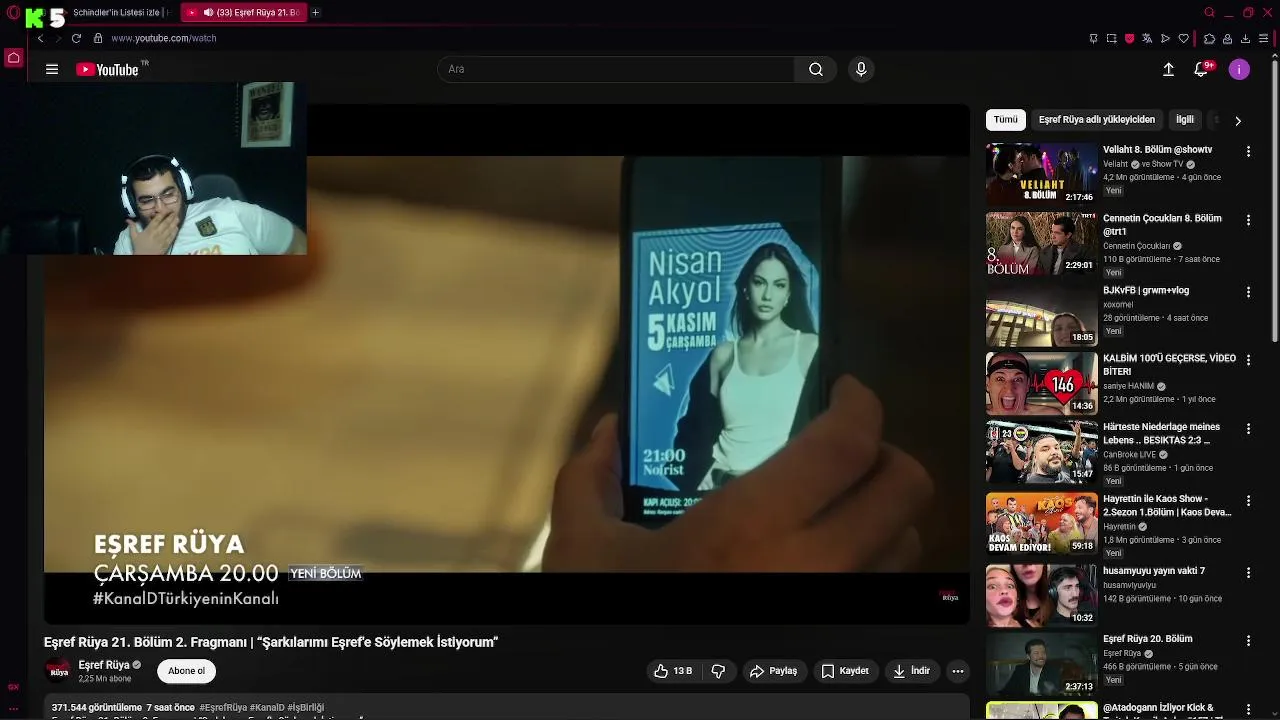
Task: Open Easy Setup sliders icon
Action: (x=1264, y=38)
